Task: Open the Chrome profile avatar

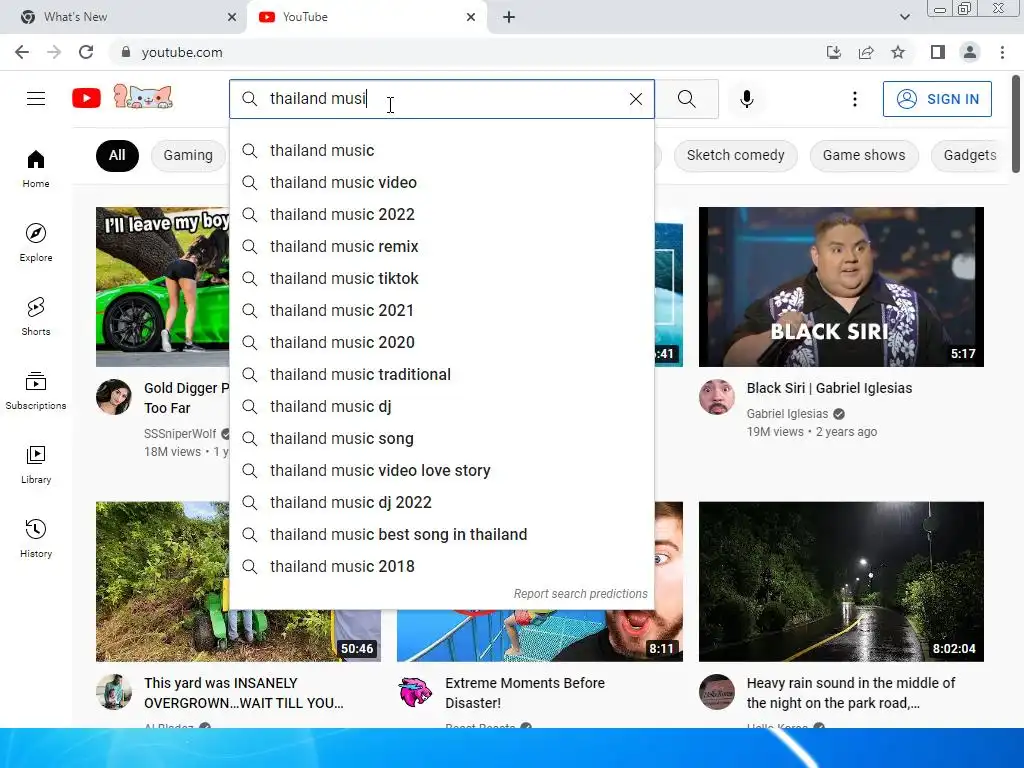Action: [x=970, y=52]
